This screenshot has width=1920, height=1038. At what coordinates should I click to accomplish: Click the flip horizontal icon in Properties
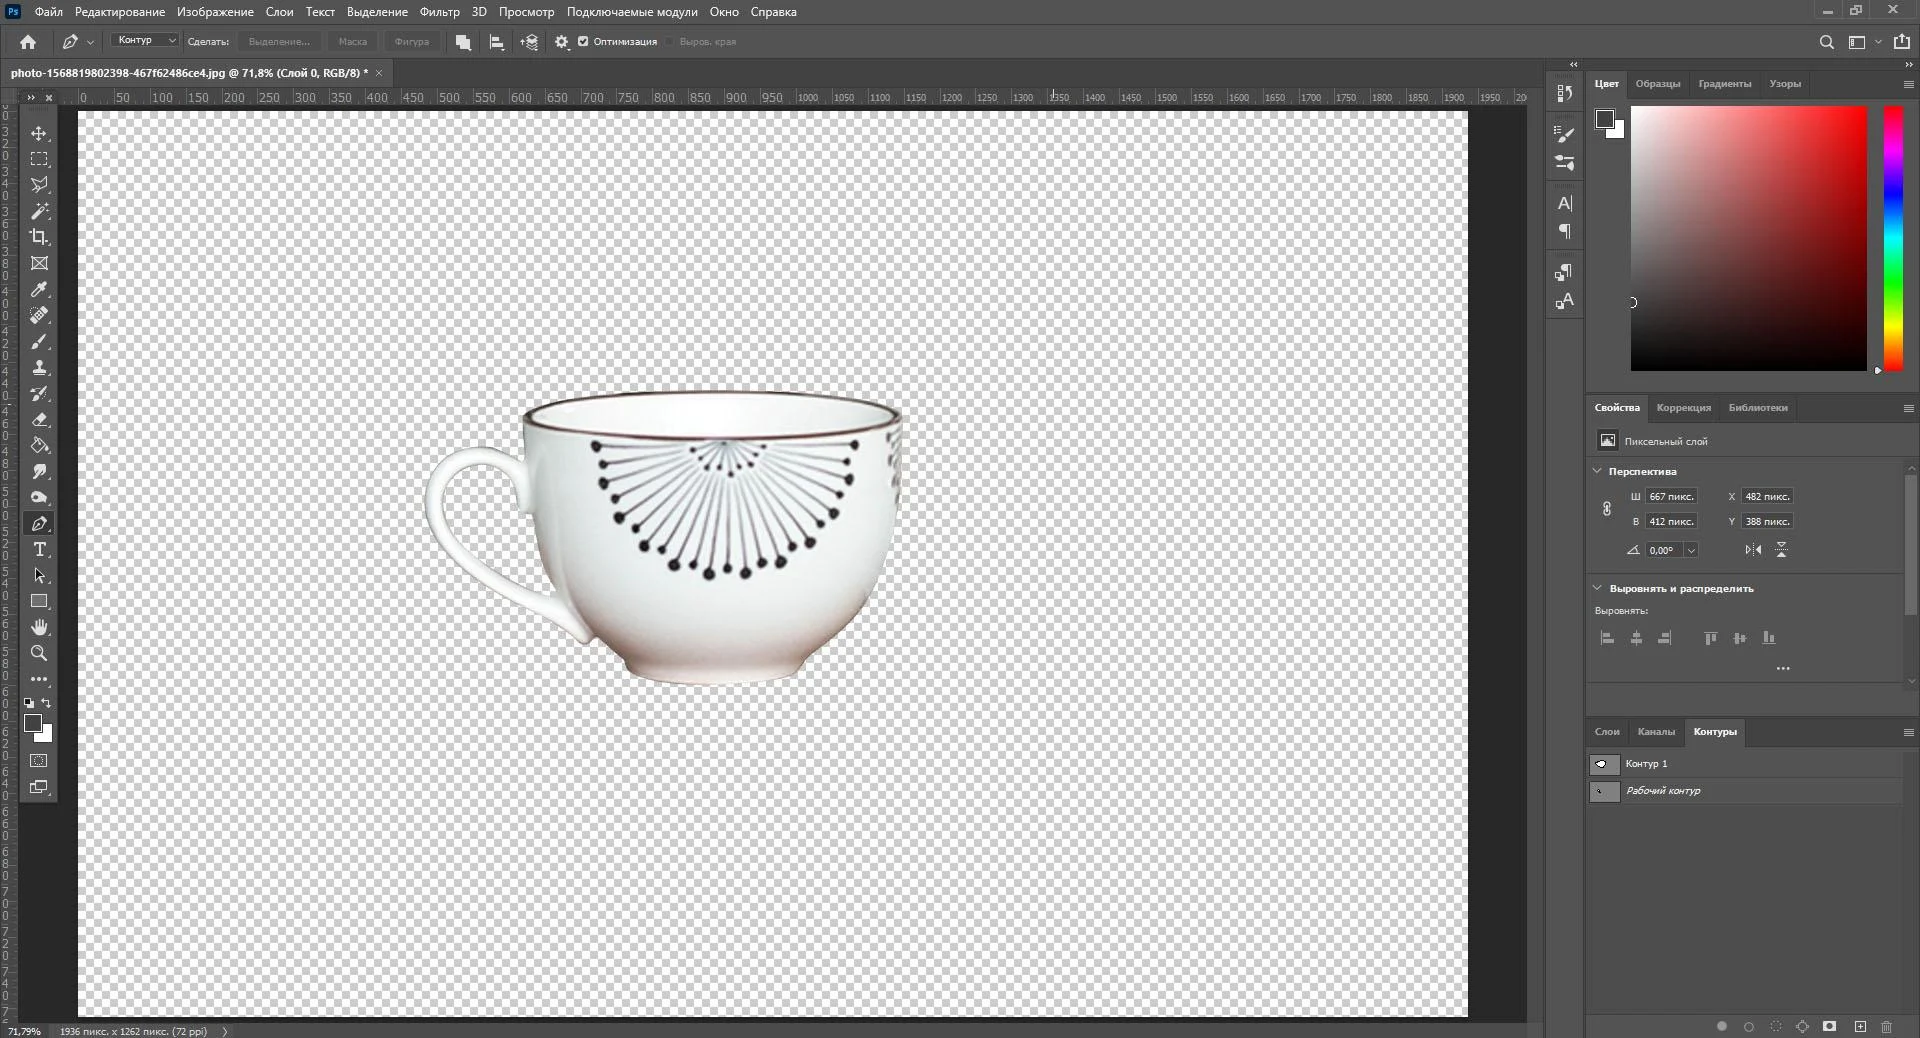(1753, 550)
